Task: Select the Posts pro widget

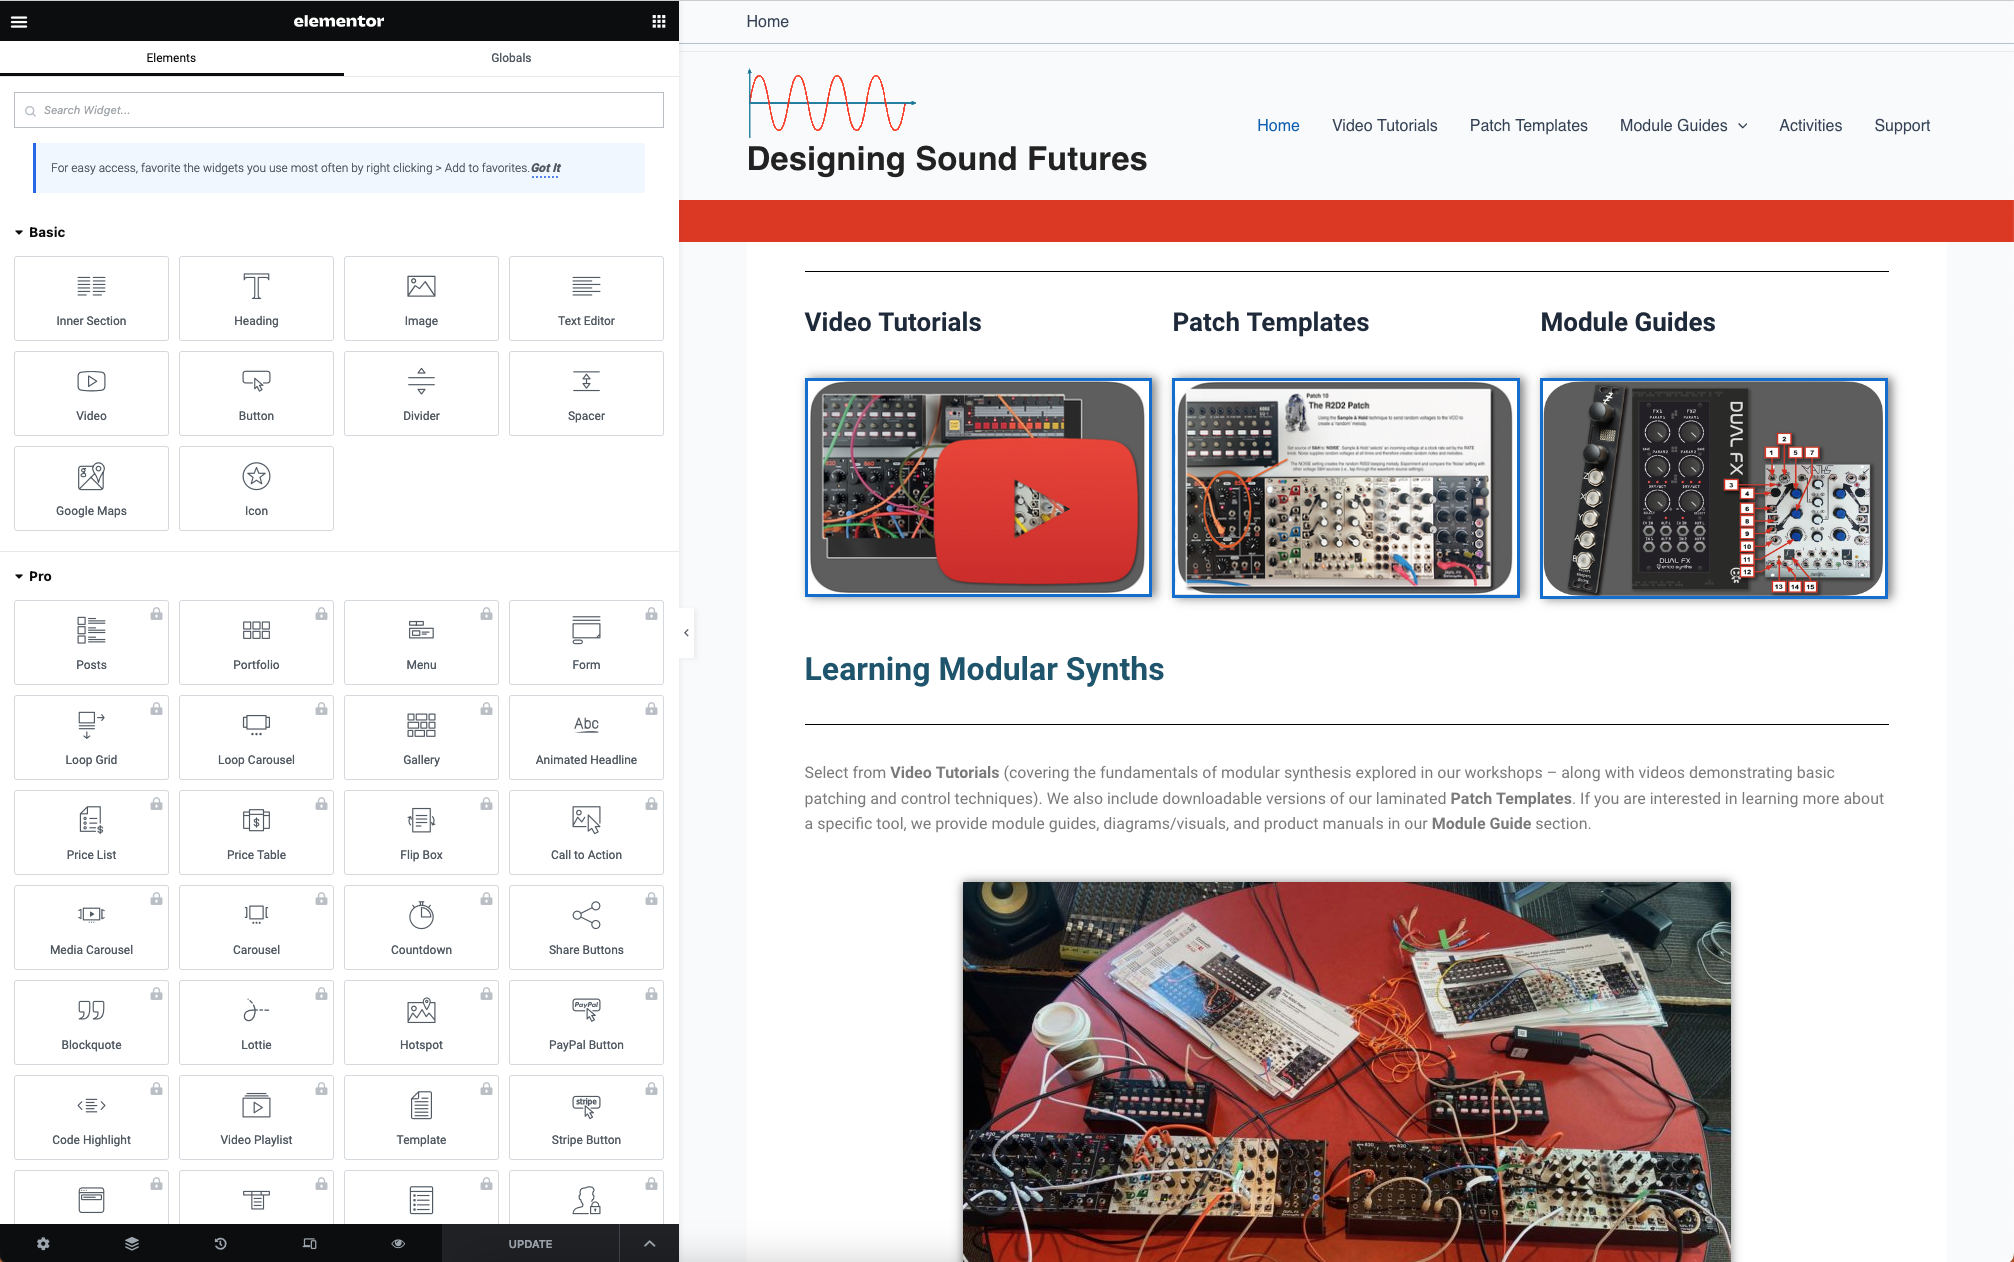Action: (91, 642)
